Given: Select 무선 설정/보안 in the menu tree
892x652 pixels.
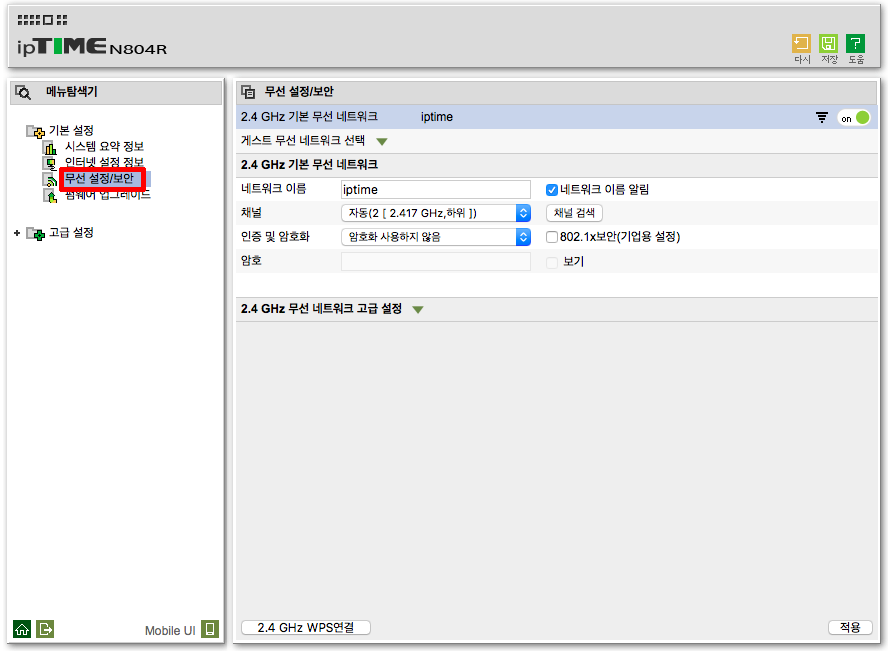Looking at the screenshot, I should click(99, 179).
